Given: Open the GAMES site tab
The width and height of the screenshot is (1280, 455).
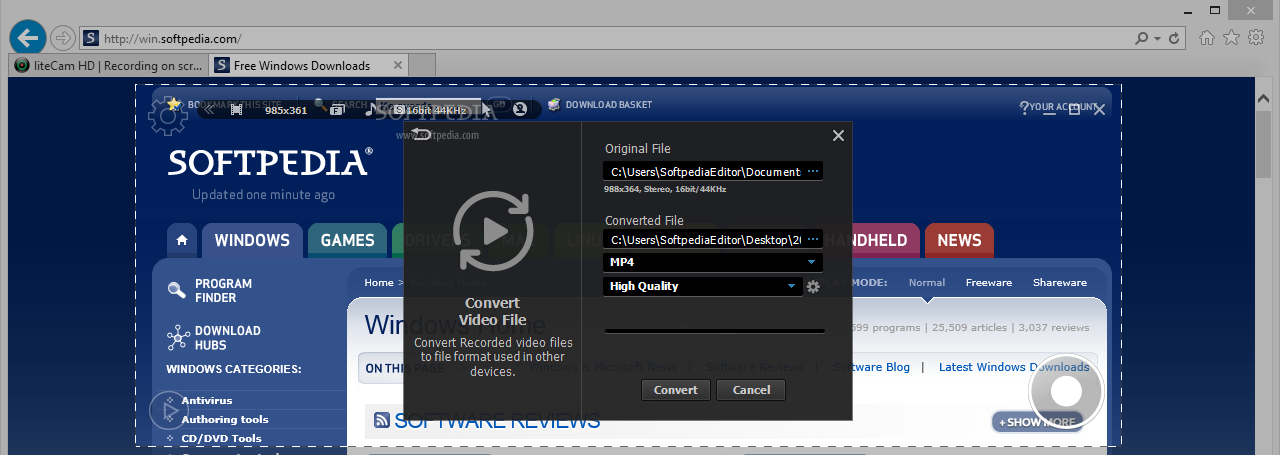Looking at the screenshot, I should 347,240.
